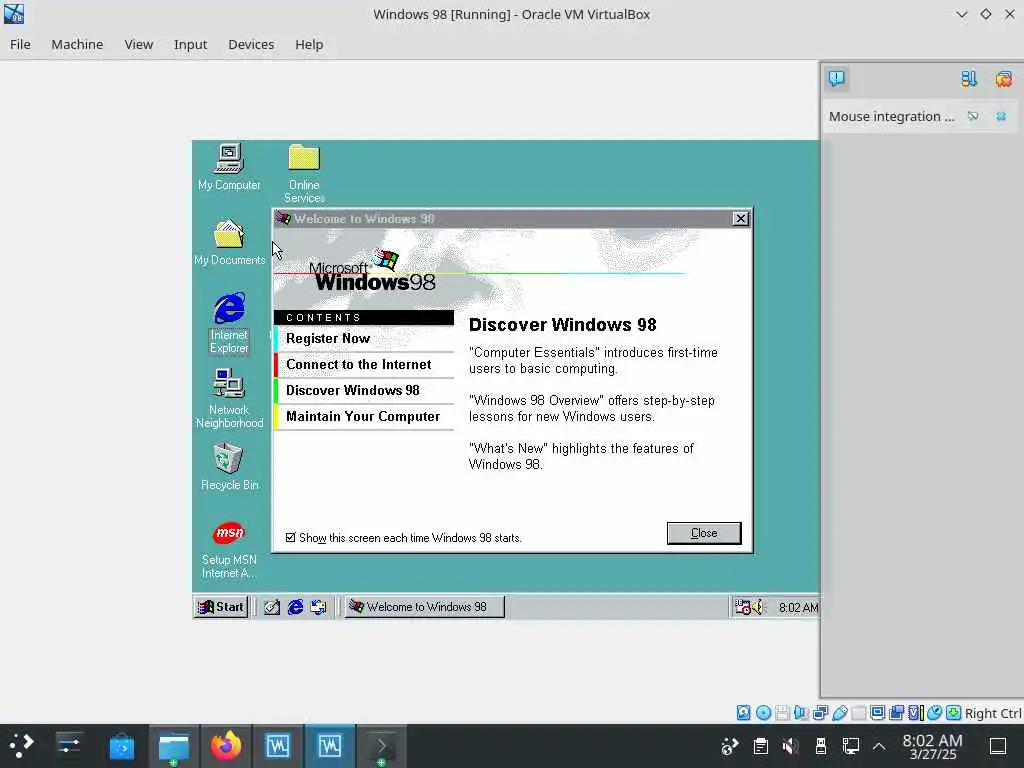The height and width of the screenshot is (768, 1024).
Task: Close the Welcome to Windows 98 dialog with X
Action: 740,219
